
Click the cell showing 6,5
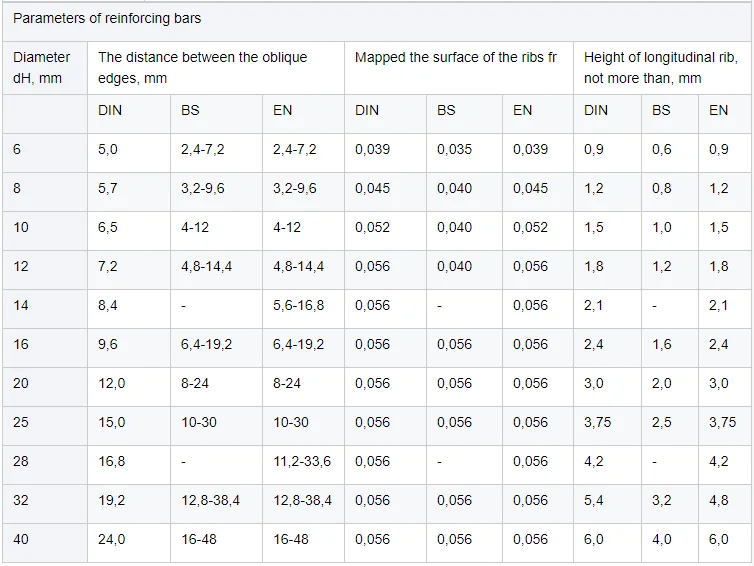108,227
